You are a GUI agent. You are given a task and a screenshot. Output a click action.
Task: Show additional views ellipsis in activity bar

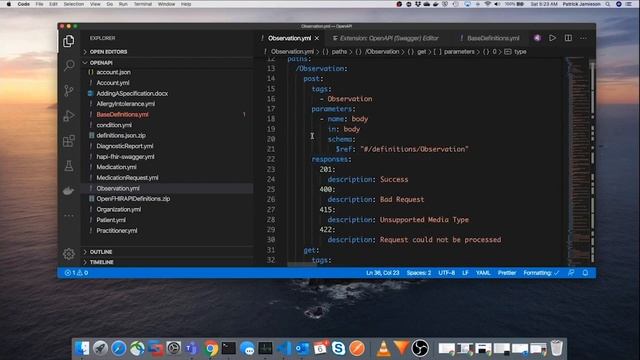click(69, 216)
